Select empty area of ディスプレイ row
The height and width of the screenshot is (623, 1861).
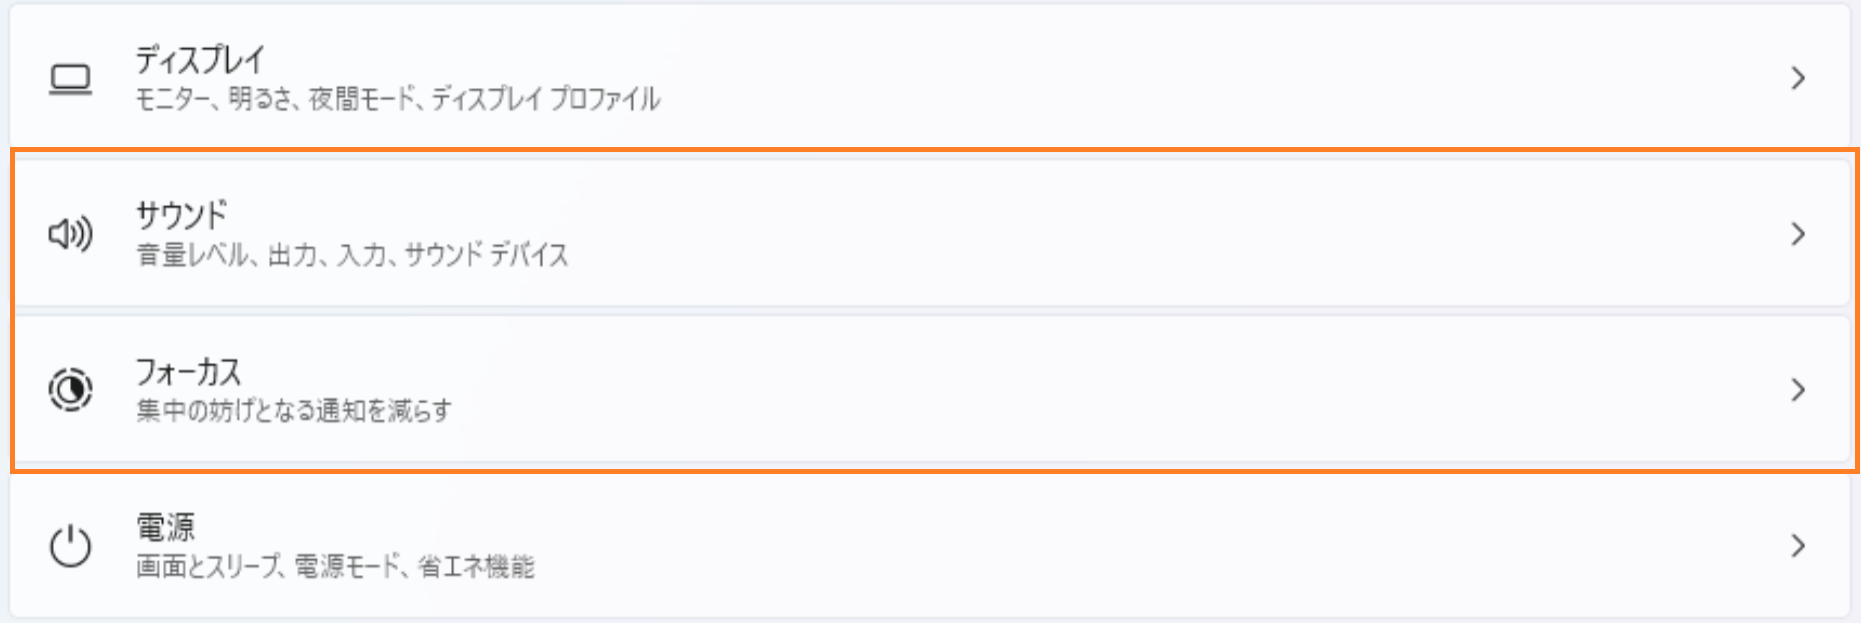(1100, 78)
